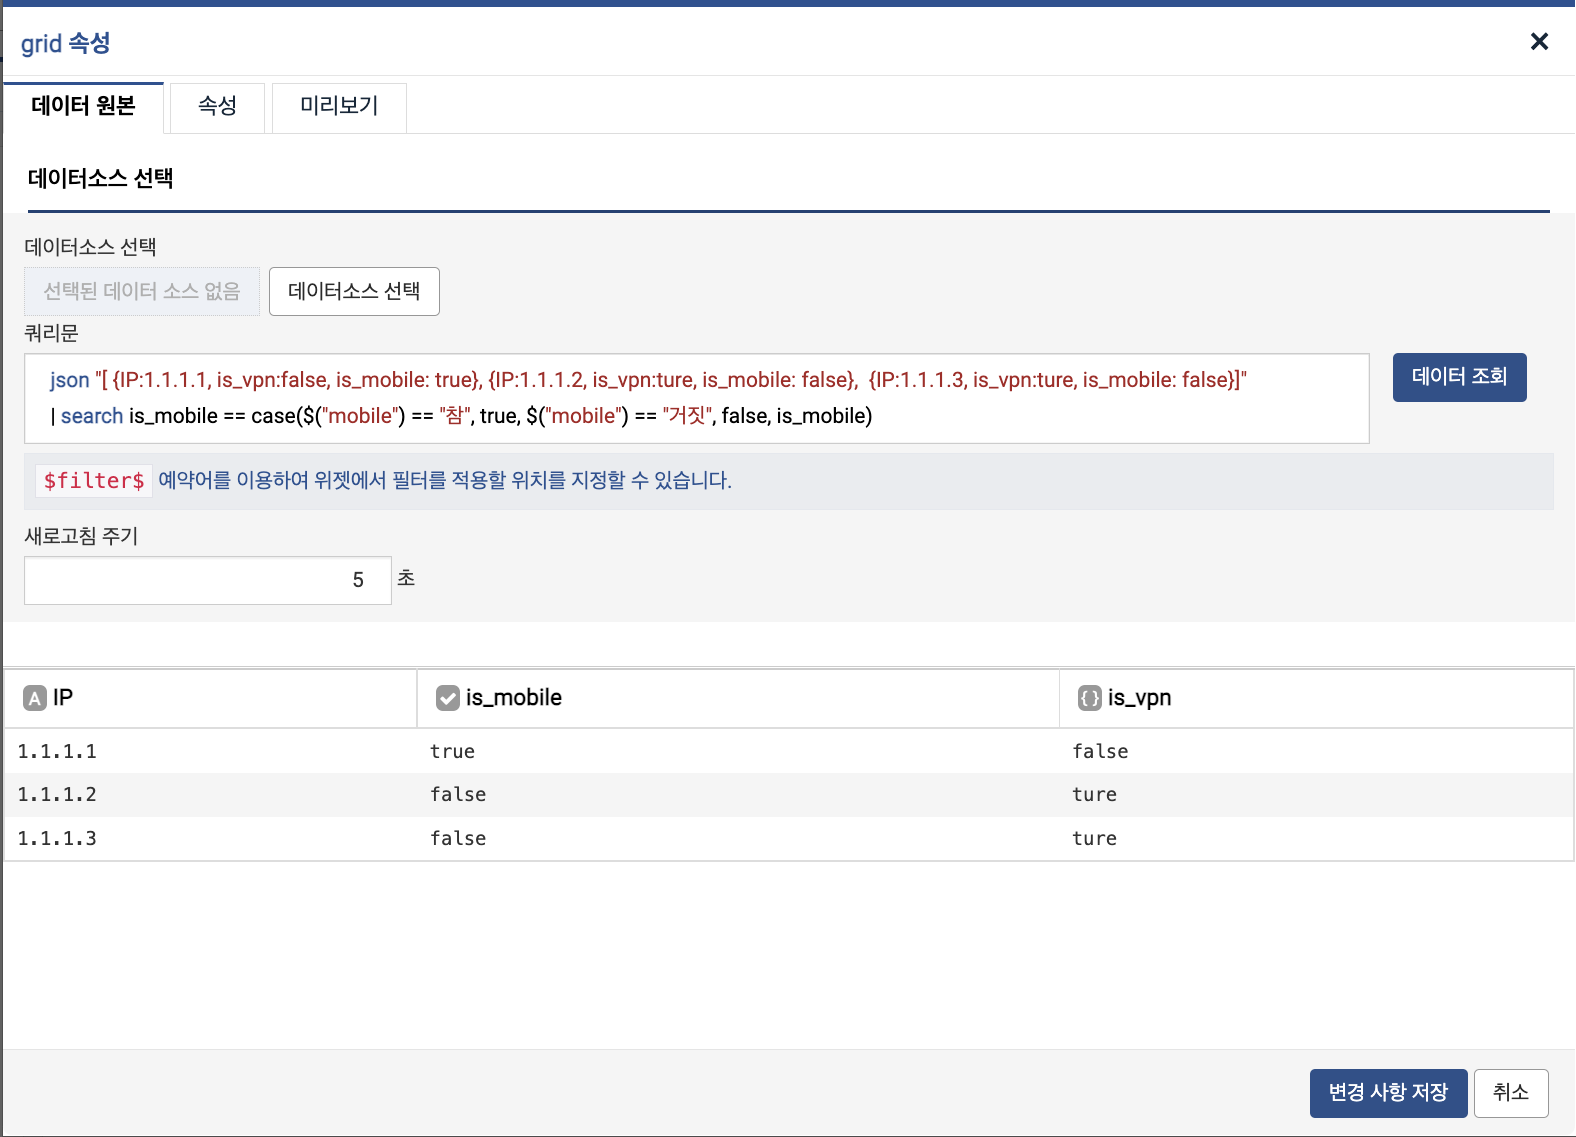This screenshot has width=1576, height=1137.
Task: Select the is_mobile column header
Action: (x=738, y=698)
